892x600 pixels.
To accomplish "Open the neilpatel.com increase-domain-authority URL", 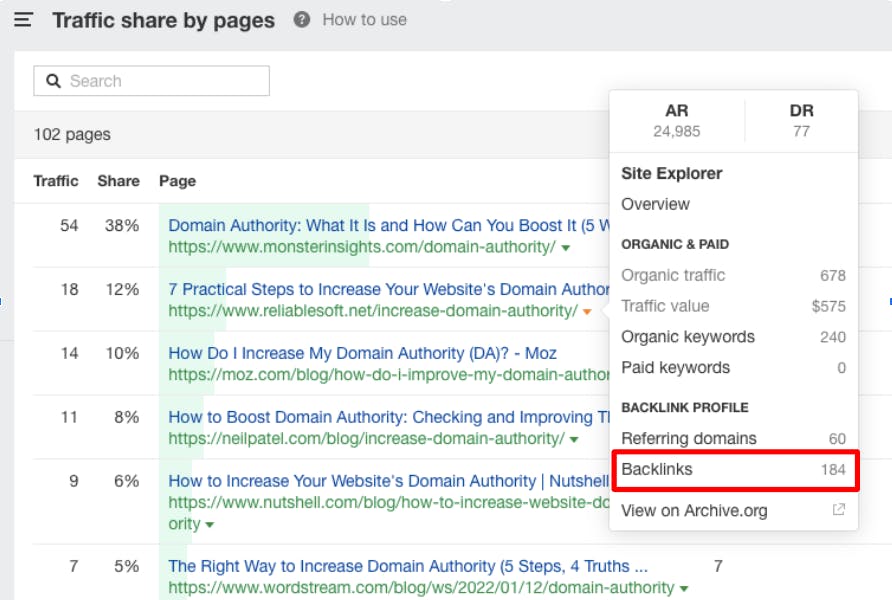I will coord(366,438).
